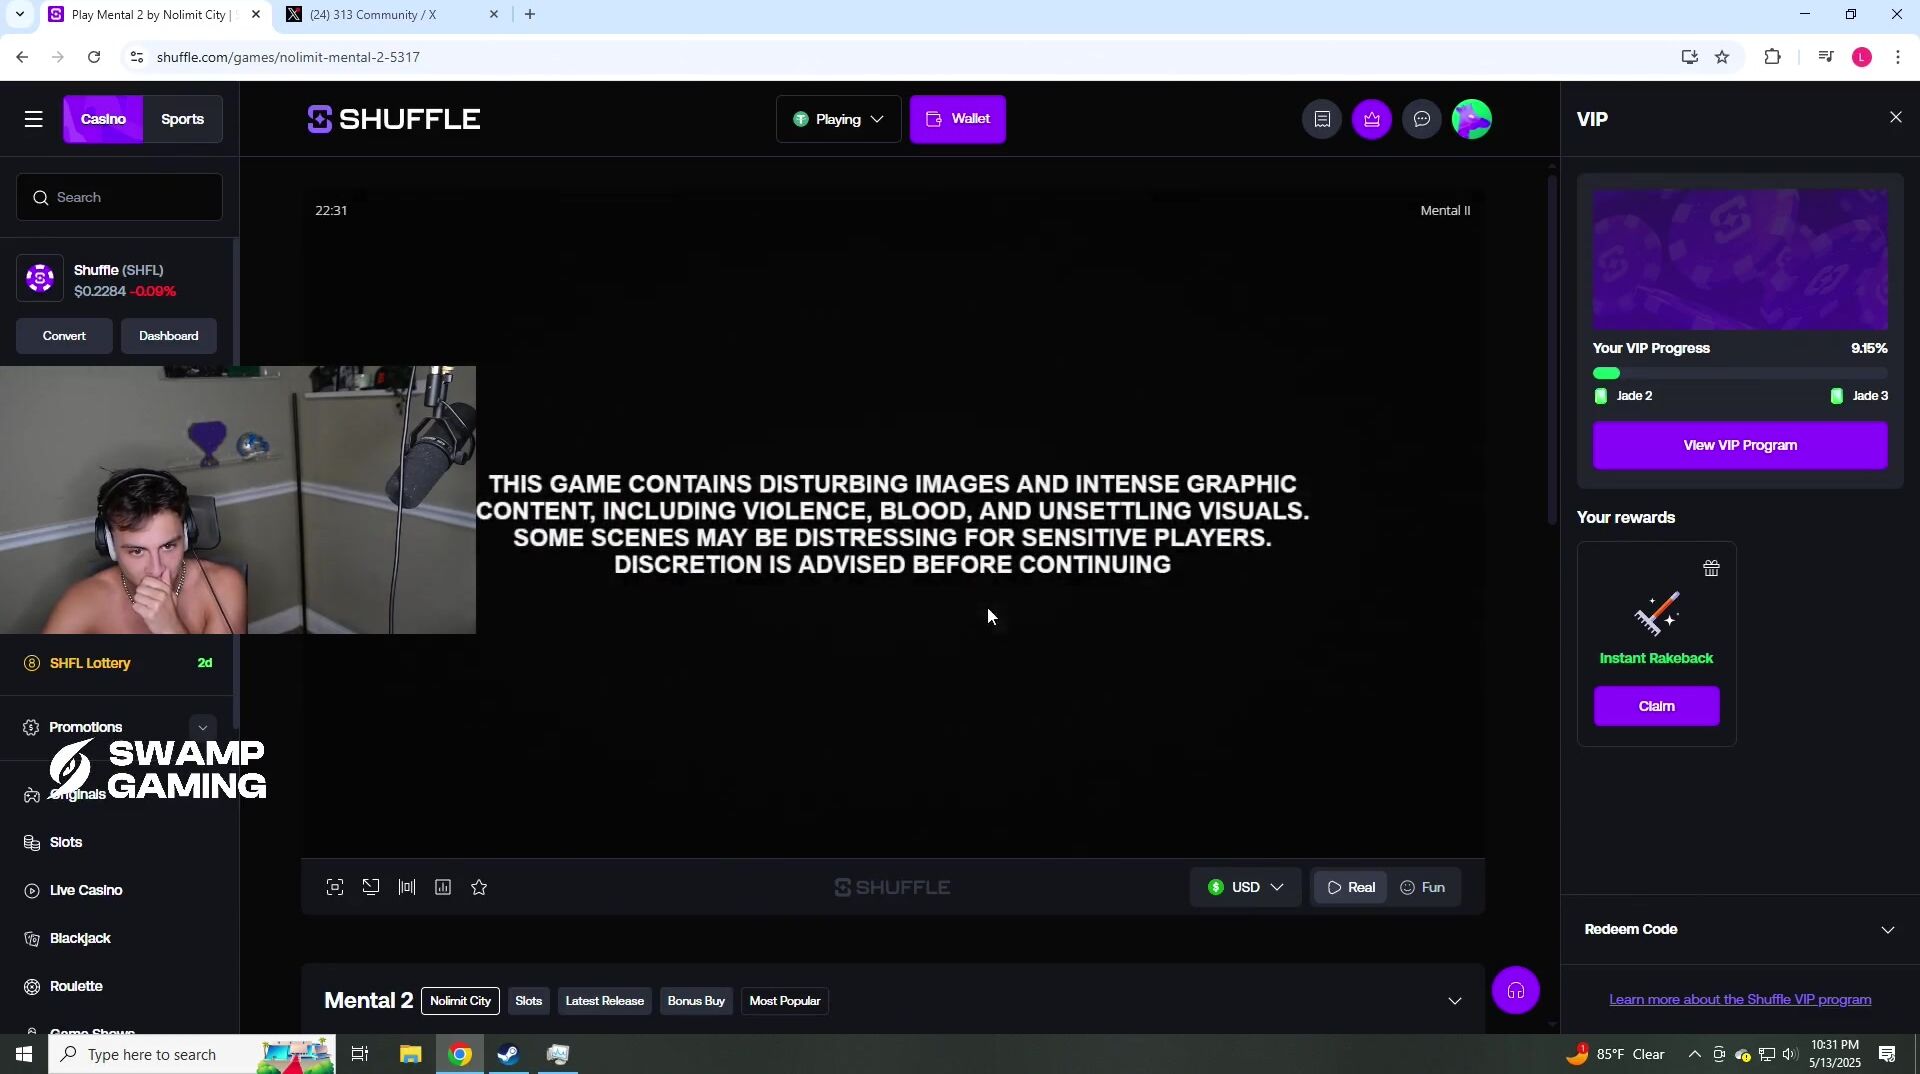The width and height of the screenshot is (1920, 1074).
Task: Open Steam from the taskbar
Action: point(509,1055)
